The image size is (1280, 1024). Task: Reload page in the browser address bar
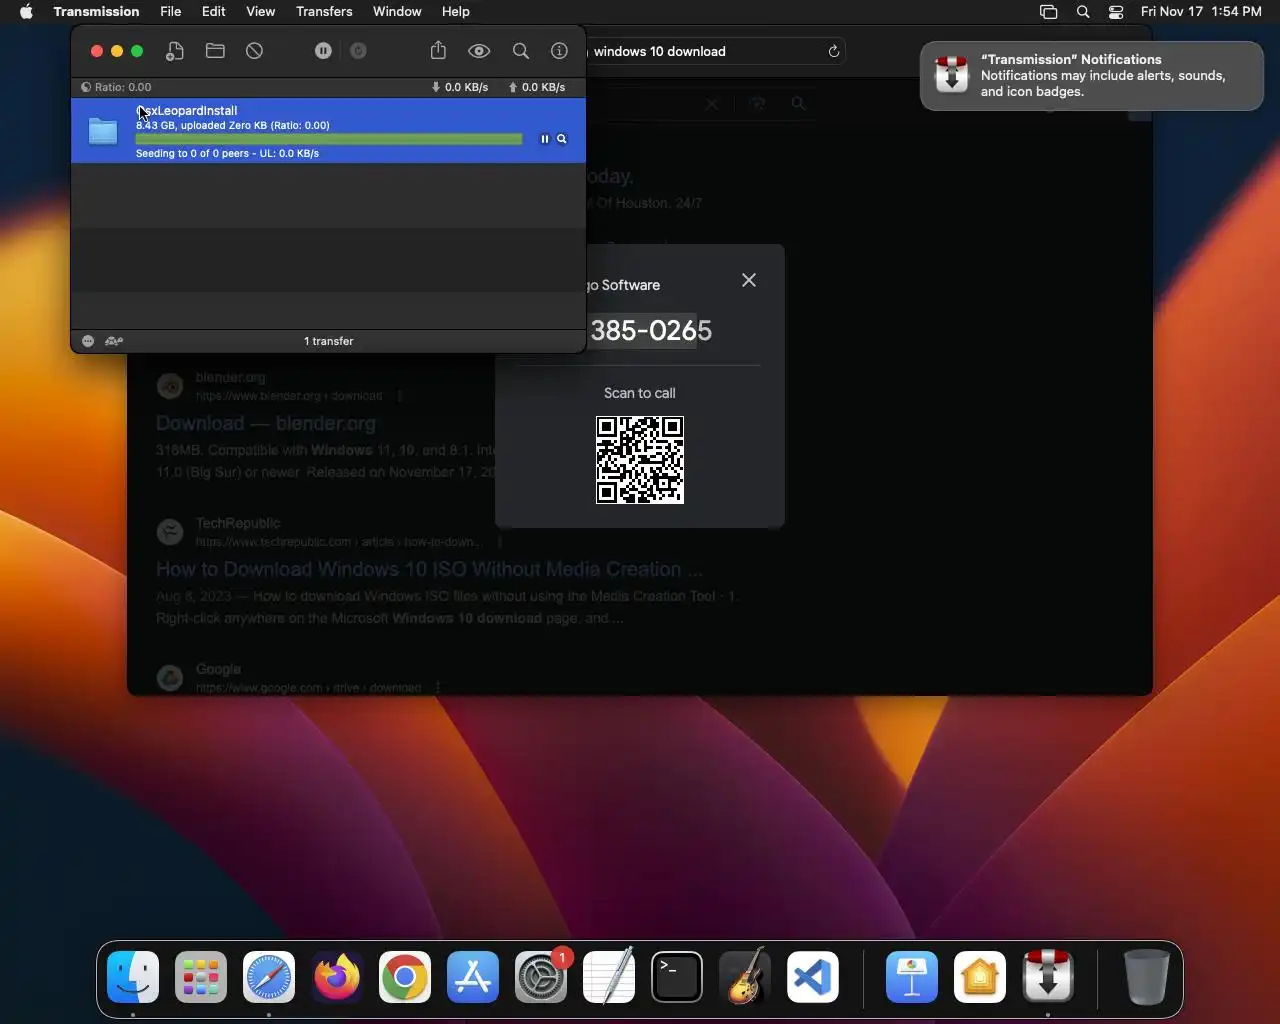tap(834, 51)
